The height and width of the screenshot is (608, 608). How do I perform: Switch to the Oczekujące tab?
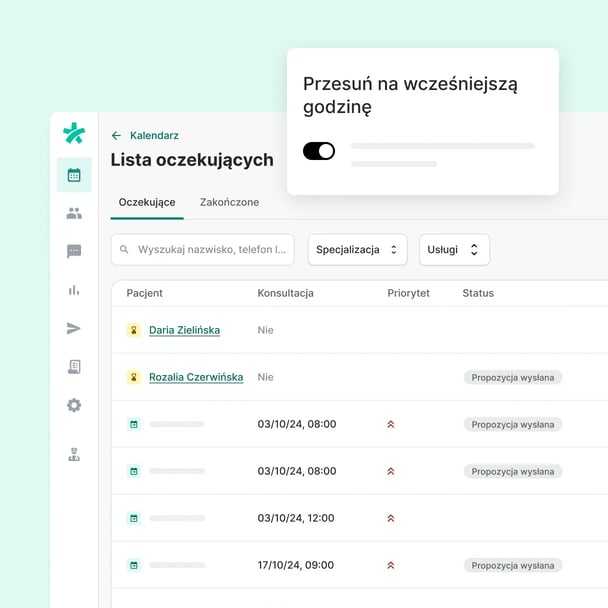[147, 202]
